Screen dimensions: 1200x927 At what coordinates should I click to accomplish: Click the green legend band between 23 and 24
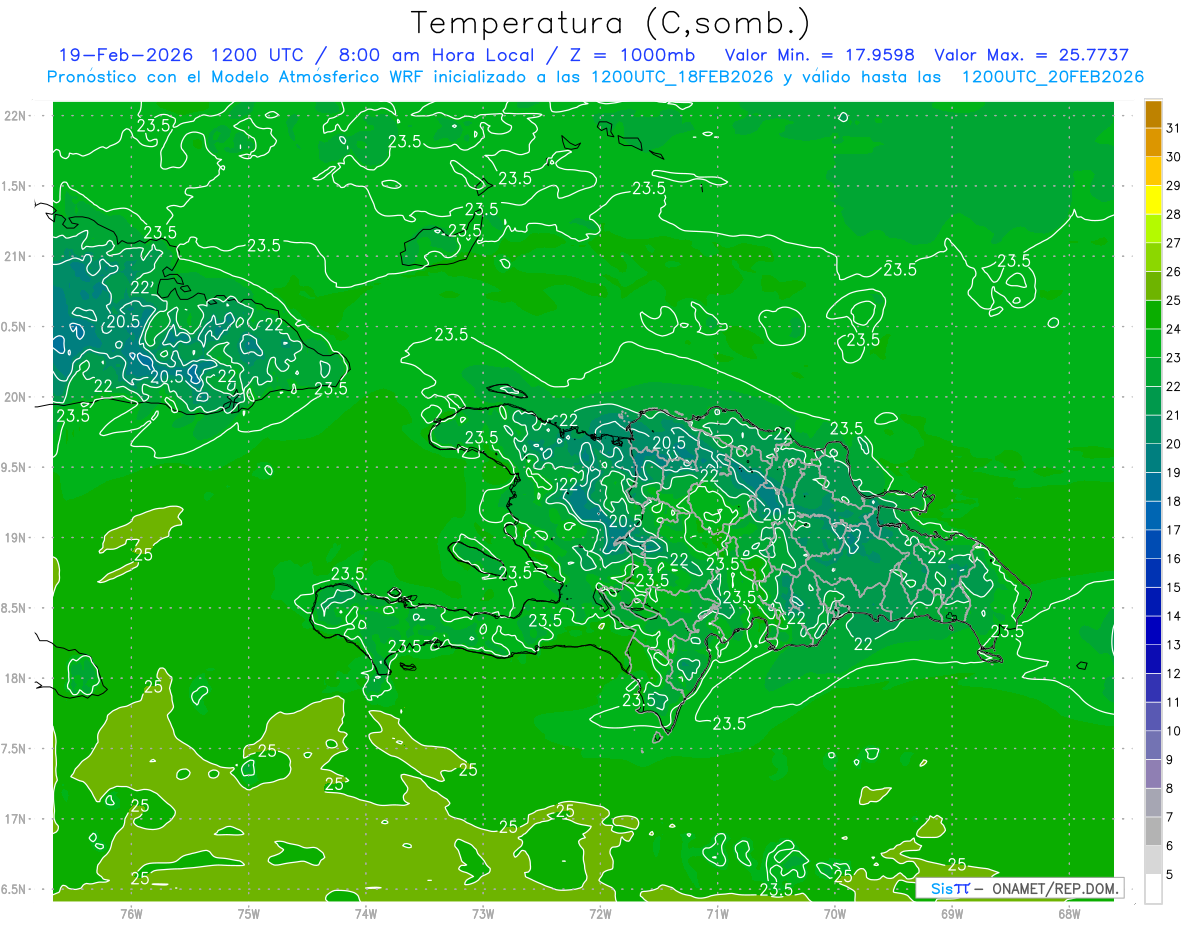(1153, 343)
